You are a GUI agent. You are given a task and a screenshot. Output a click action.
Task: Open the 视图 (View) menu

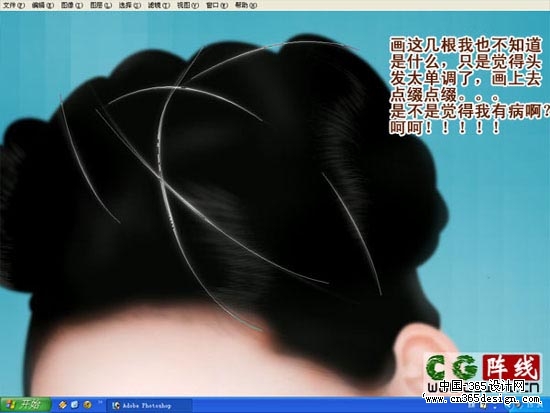click(x=188, y=5)
